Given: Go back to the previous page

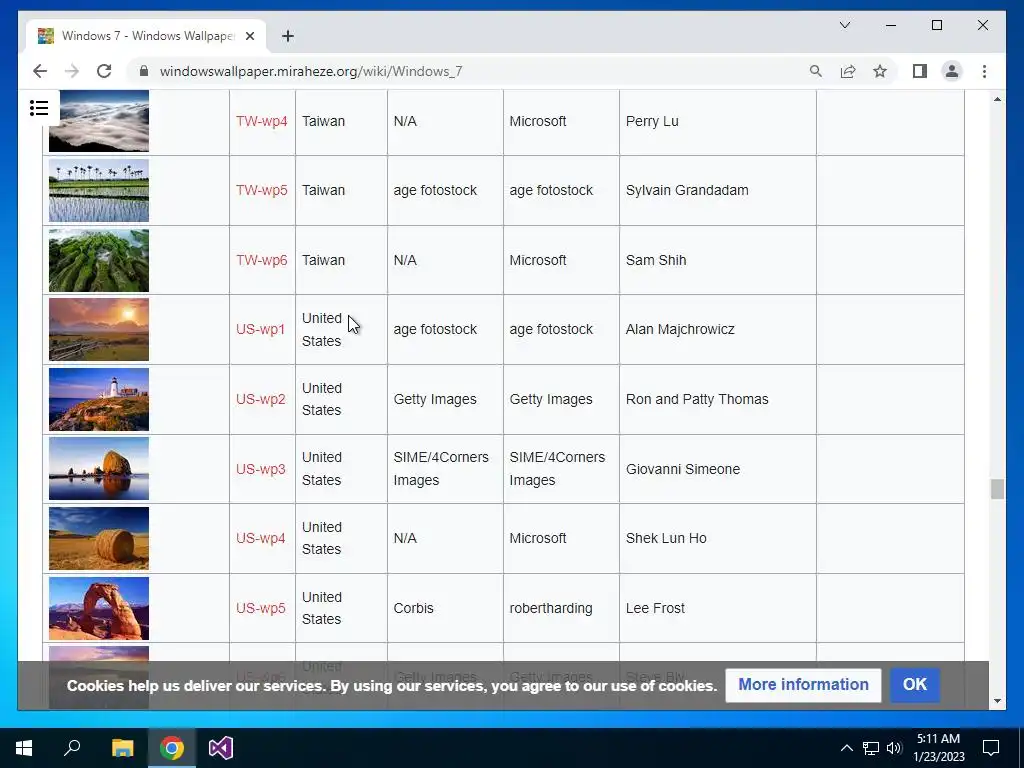Looking at the screenshot, I should [40, 71].
